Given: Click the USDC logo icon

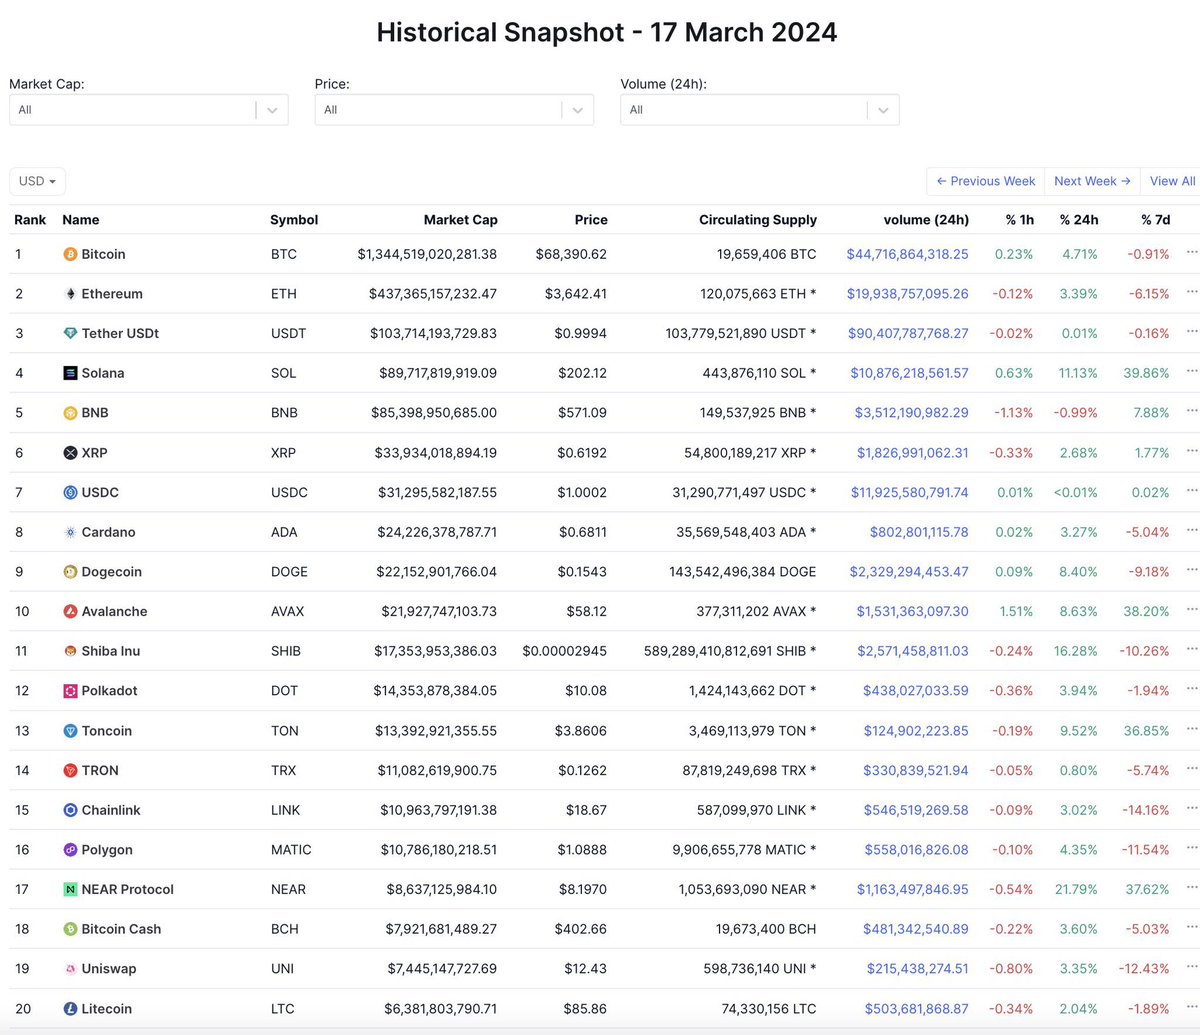Looking at the screenshot, I should click(70, 492).
